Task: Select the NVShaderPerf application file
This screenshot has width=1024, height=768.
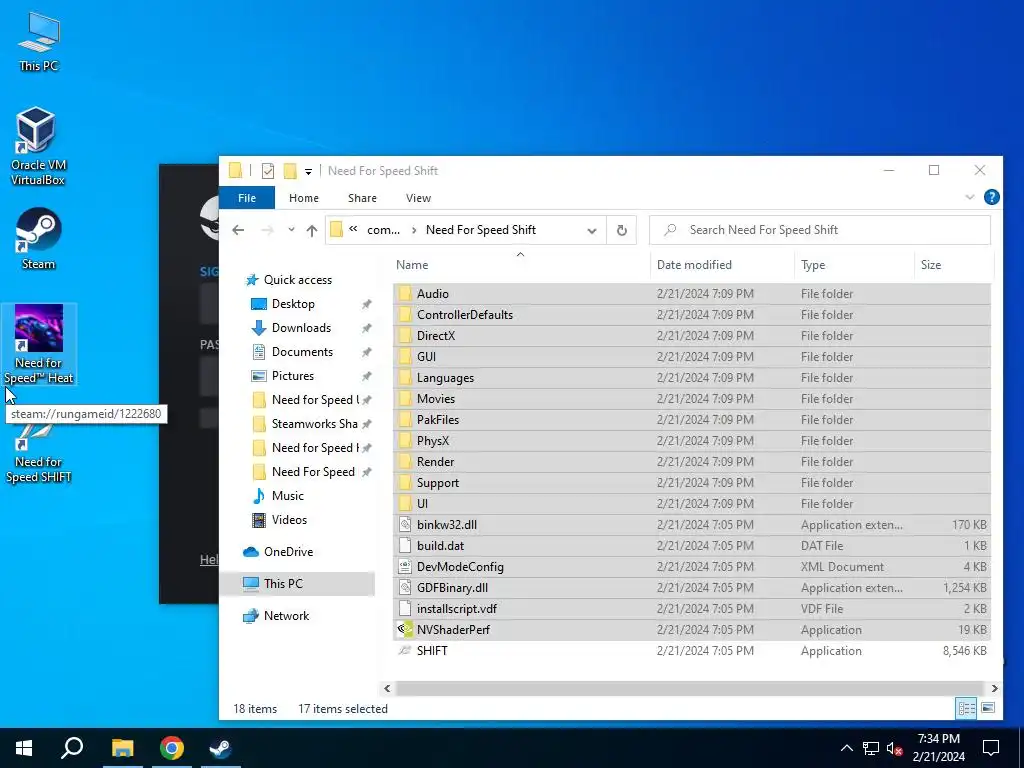Action: click(453, 630)
